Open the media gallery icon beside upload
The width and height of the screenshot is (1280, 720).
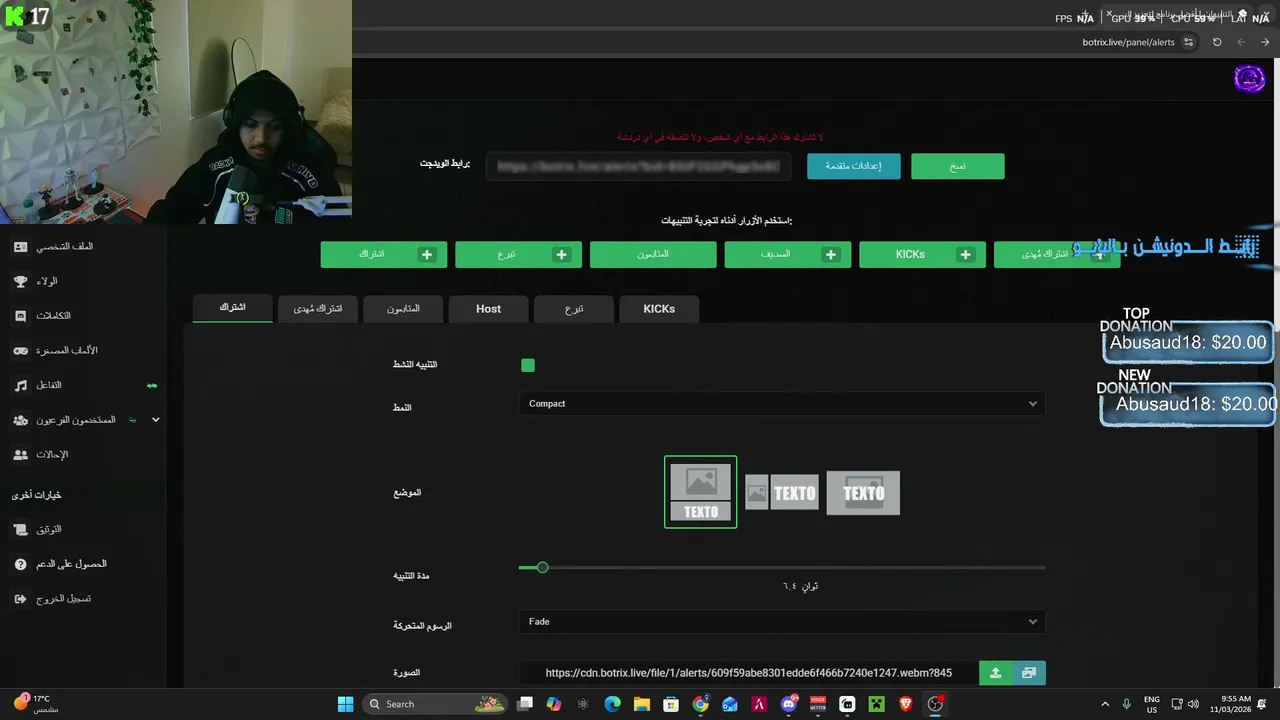point(1029,673)
